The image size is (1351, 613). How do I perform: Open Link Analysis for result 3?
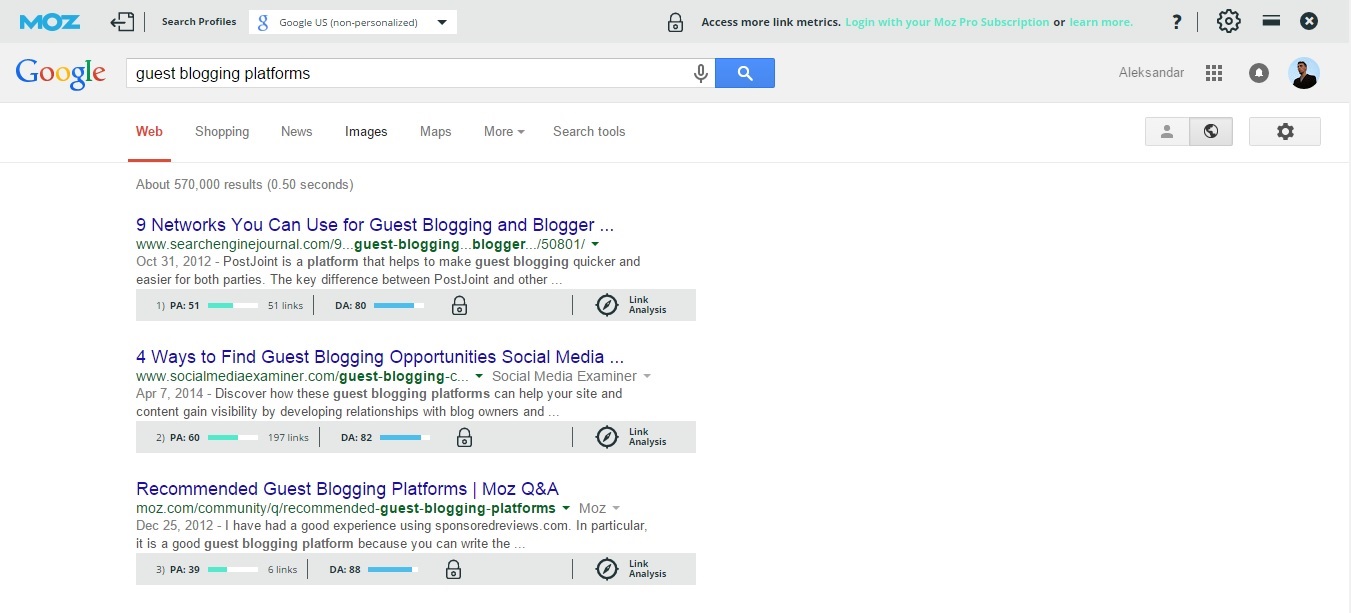631,569
